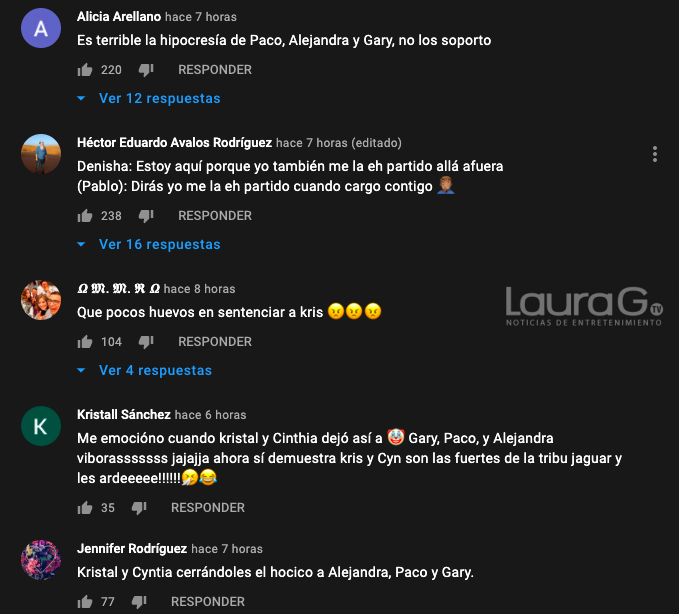Open Kristall Sánchez's green K avatar
The height and width of the screenshot is (614, 679).
tap(41, 426)
